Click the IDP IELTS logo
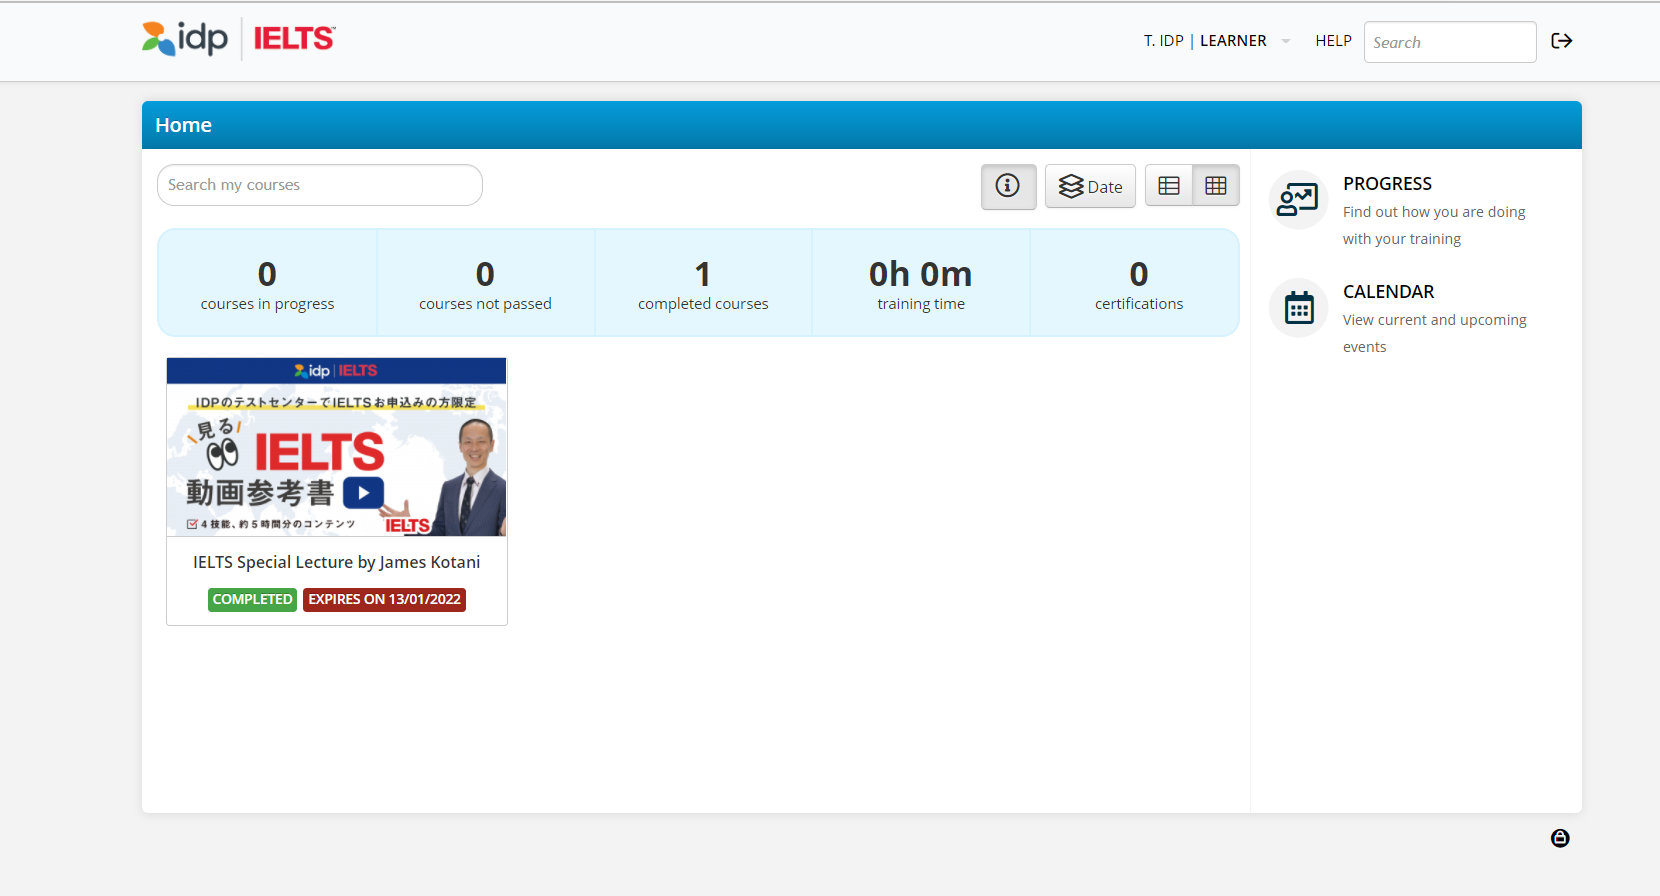Image resolution: width=1660 pixels, height=896 pixels. tap(238, 39)
